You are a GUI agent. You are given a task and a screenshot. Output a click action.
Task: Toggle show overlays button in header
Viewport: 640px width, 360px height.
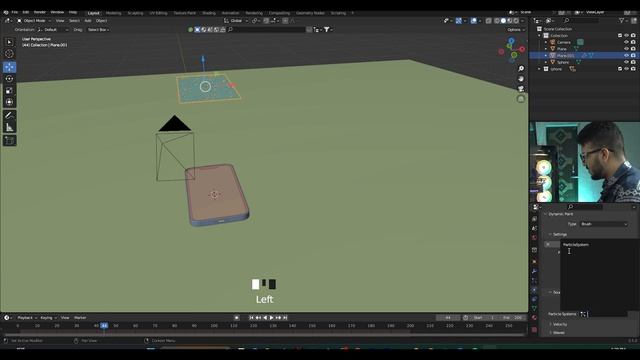(x=473, y=20)
